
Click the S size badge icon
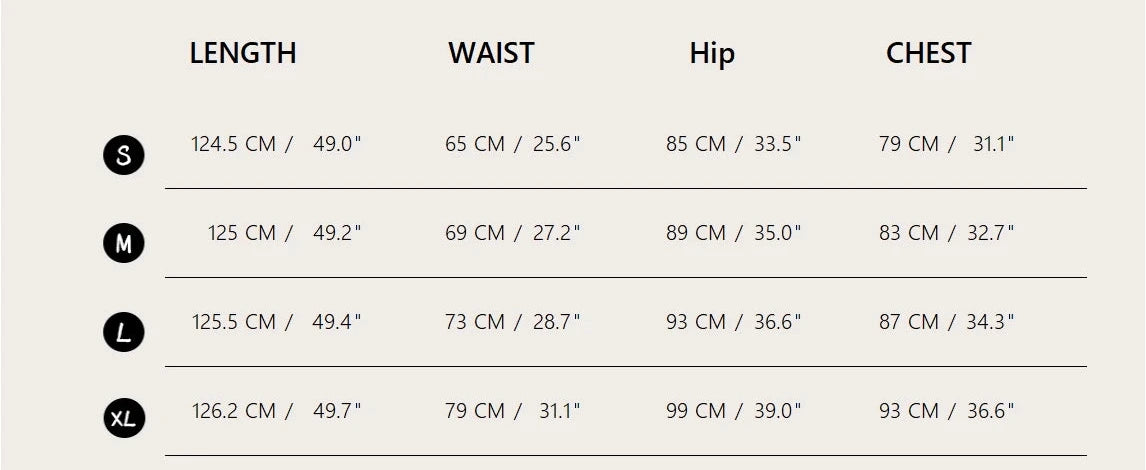(x=124, y=155)
